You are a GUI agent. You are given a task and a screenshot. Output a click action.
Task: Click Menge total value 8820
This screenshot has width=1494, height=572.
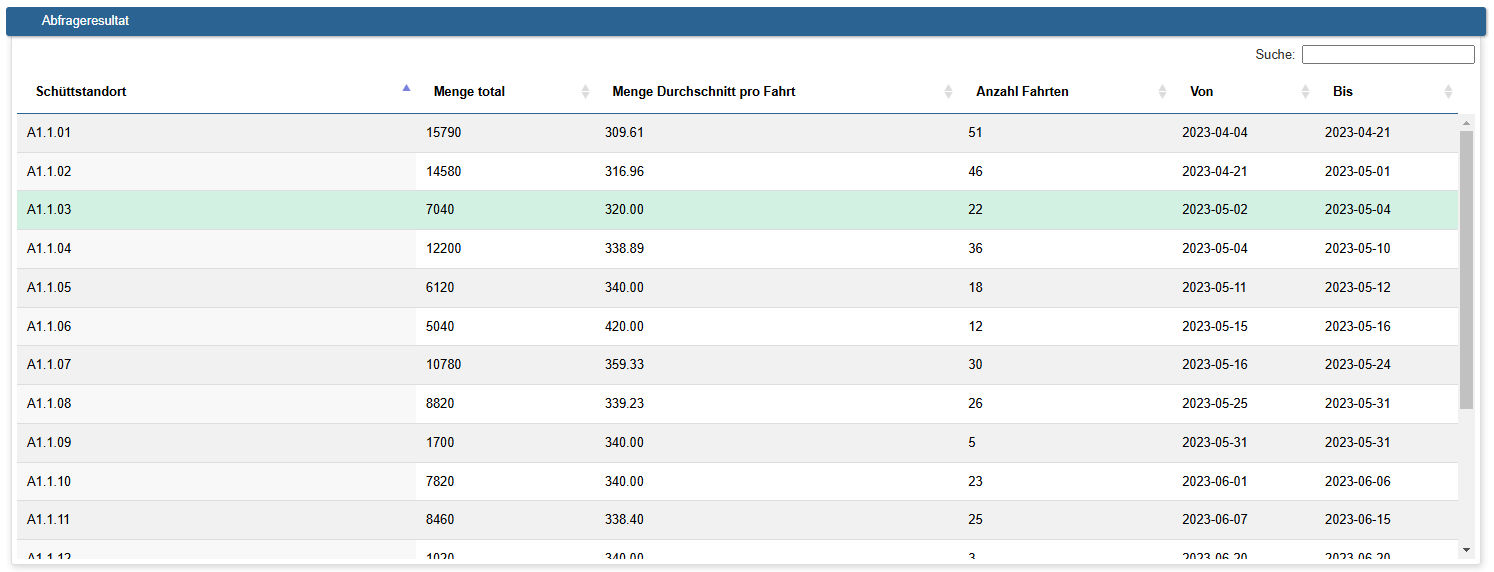tap(440, 404)
